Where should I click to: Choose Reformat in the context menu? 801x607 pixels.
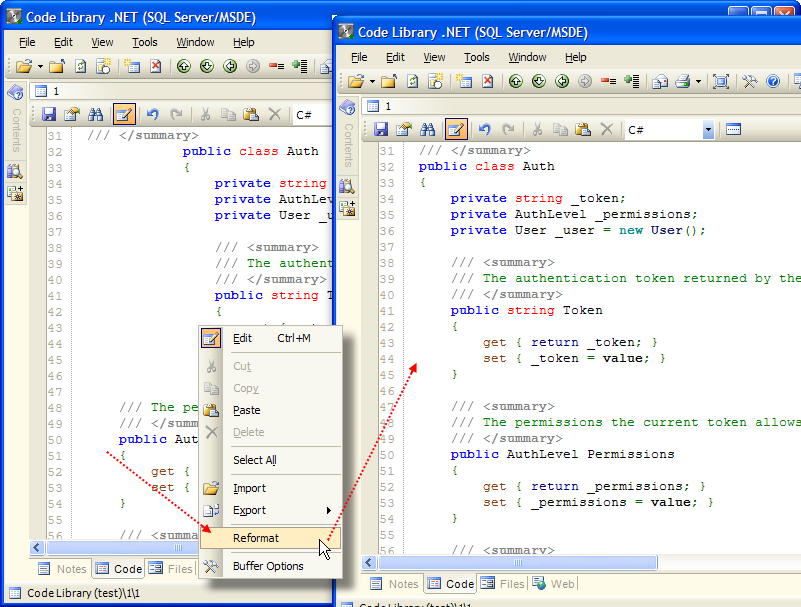tap(270, 538)
